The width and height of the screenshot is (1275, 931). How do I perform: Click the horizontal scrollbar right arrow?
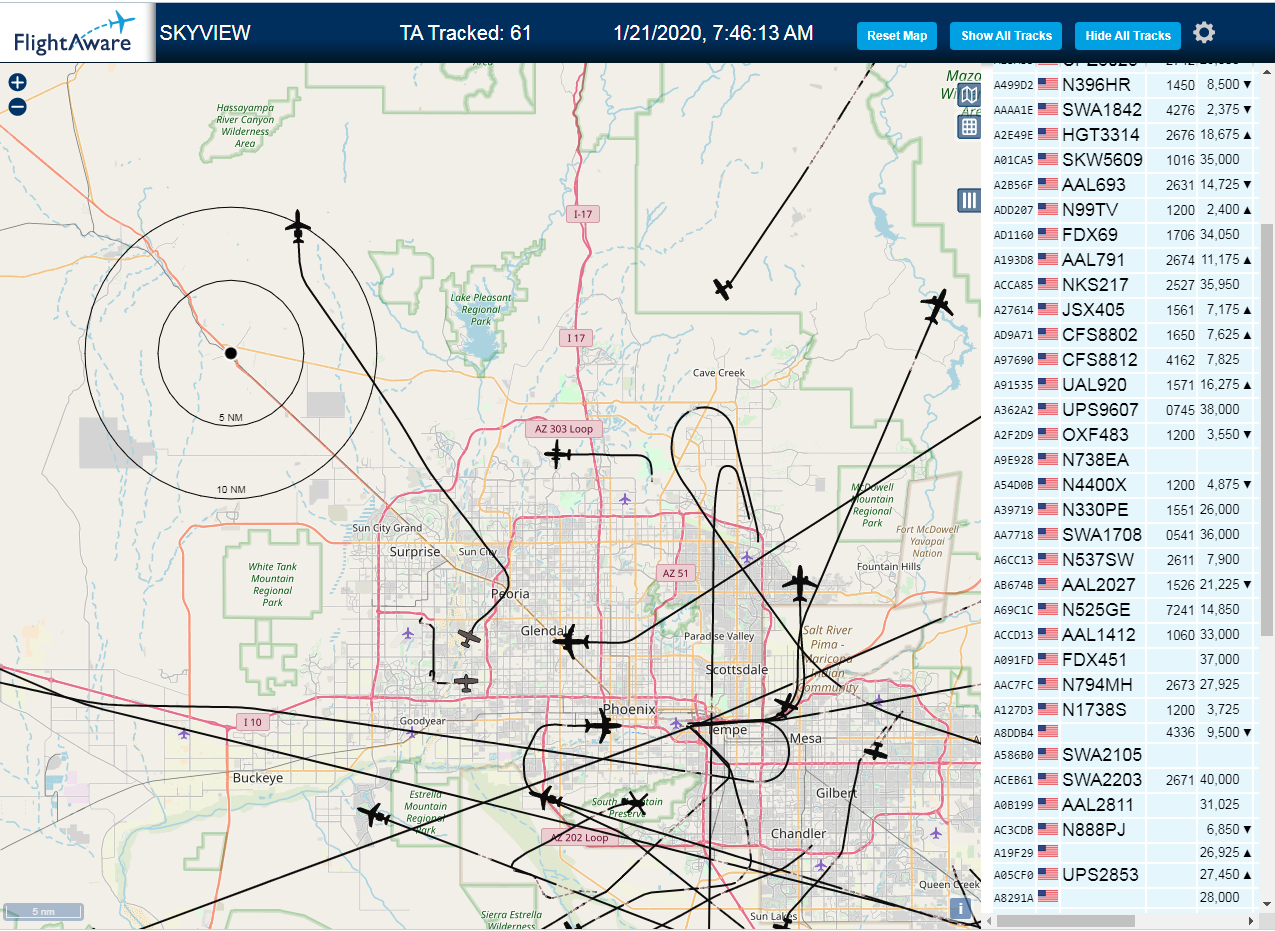click(1250, 920)
